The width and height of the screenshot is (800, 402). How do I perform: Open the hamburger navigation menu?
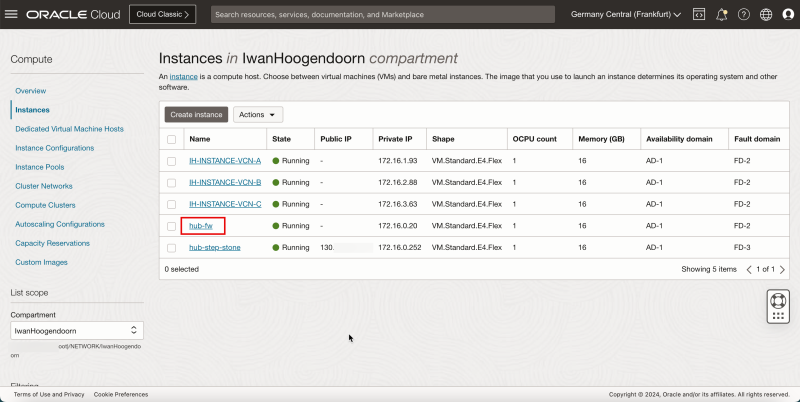pos(12,15)
